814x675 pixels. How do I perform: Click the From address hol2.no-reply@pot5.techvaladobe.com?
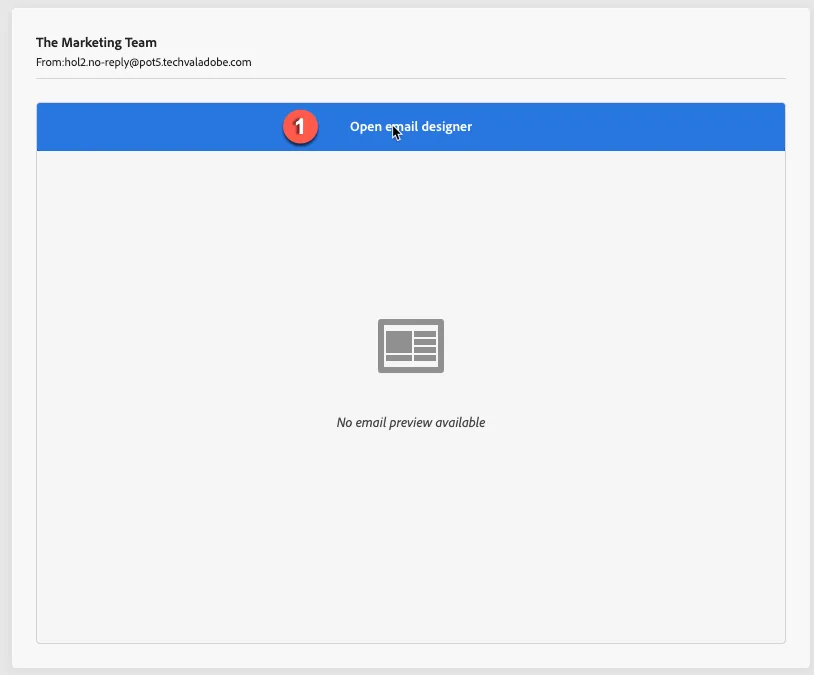pos(158,62)
